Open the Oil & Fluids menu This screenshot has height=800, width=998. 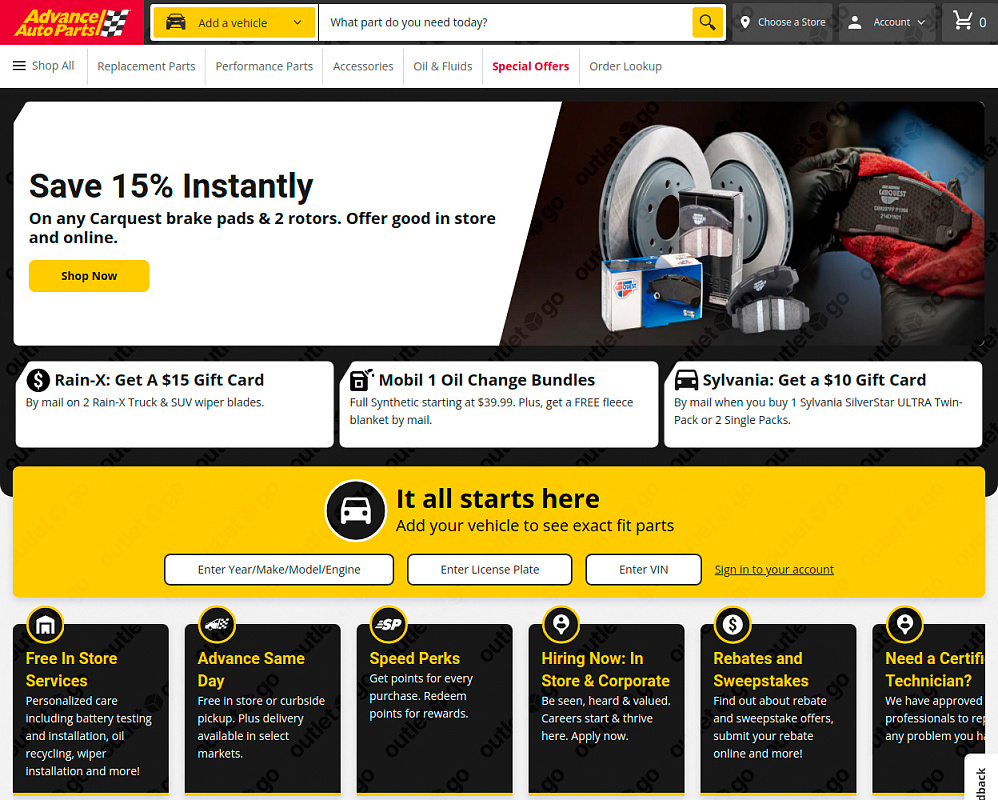coord(443,66)
